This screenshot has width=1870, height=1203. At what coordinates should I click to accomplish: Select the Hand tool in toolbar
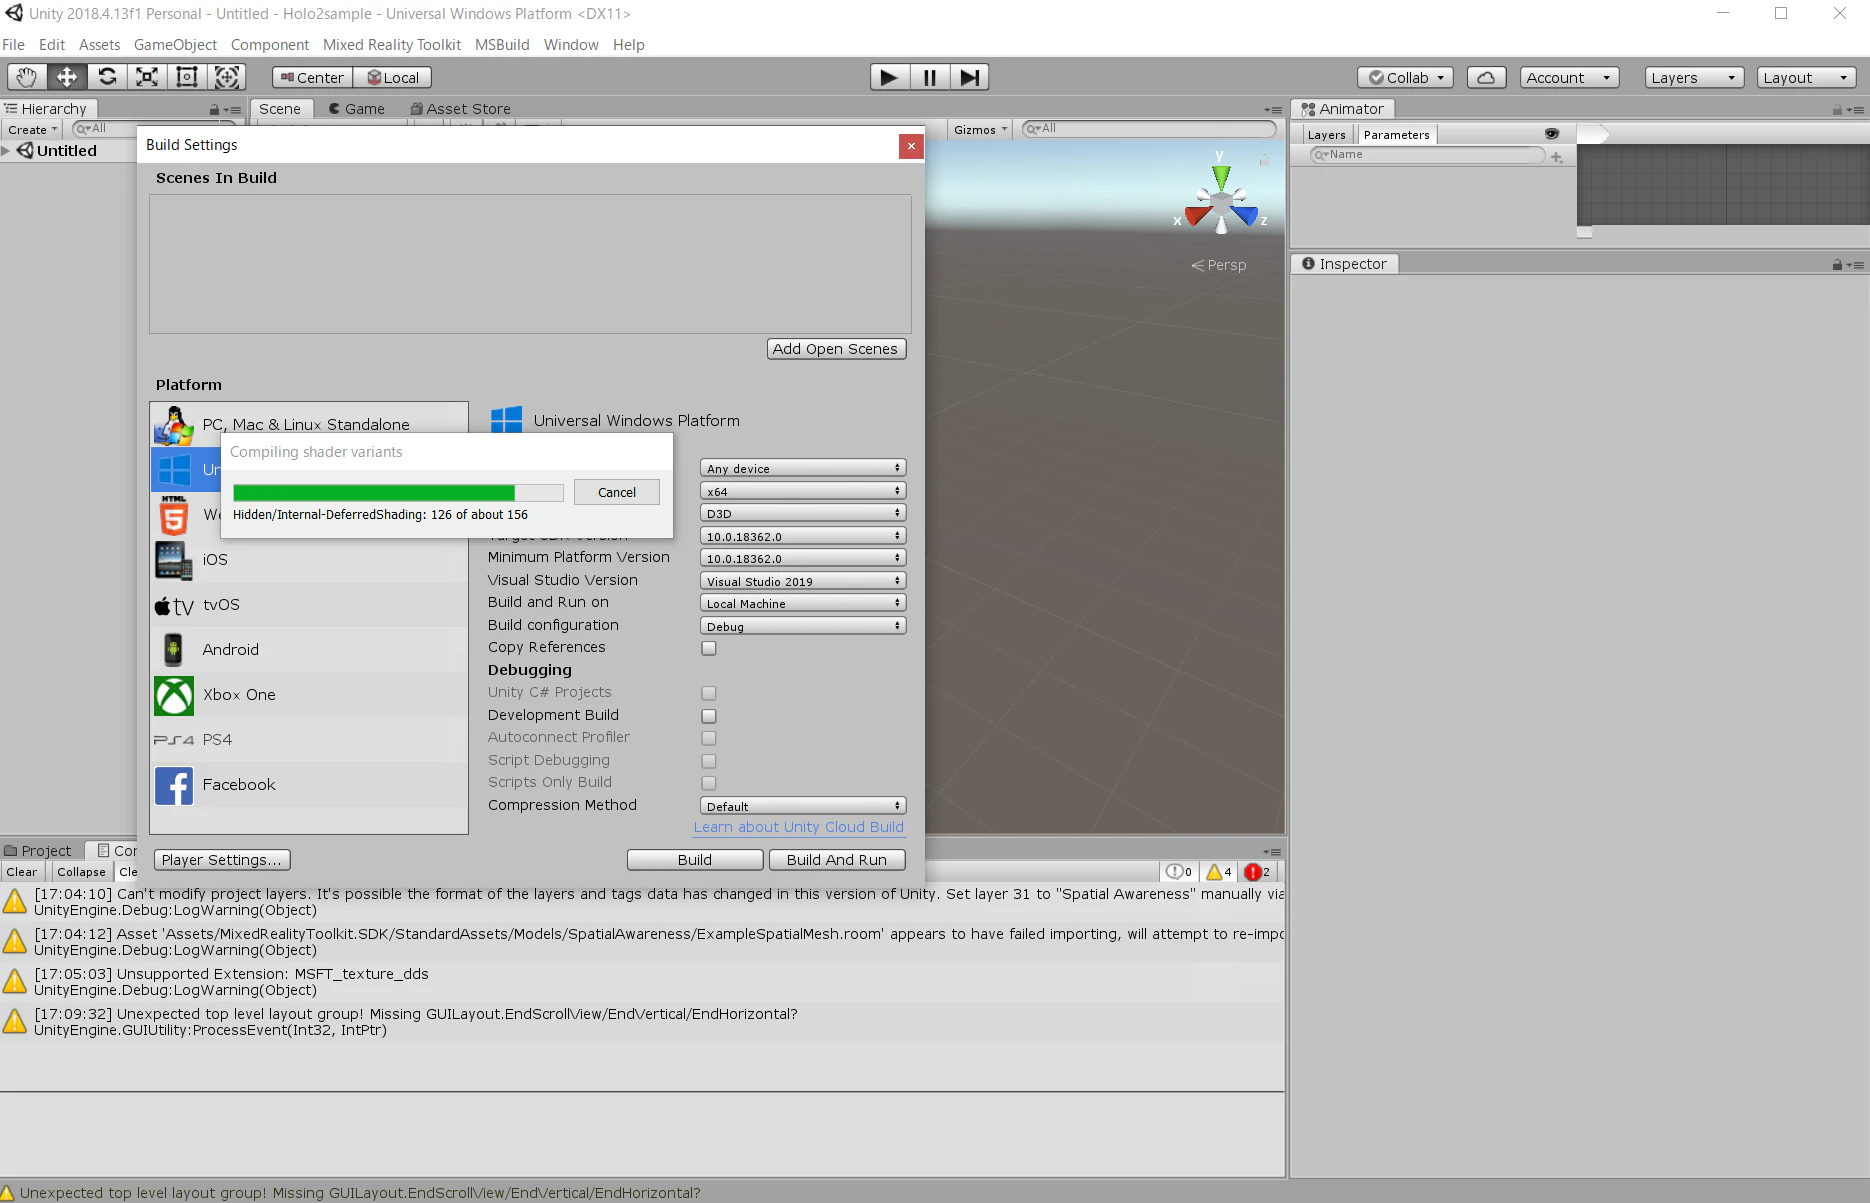[x=26, y=77]
